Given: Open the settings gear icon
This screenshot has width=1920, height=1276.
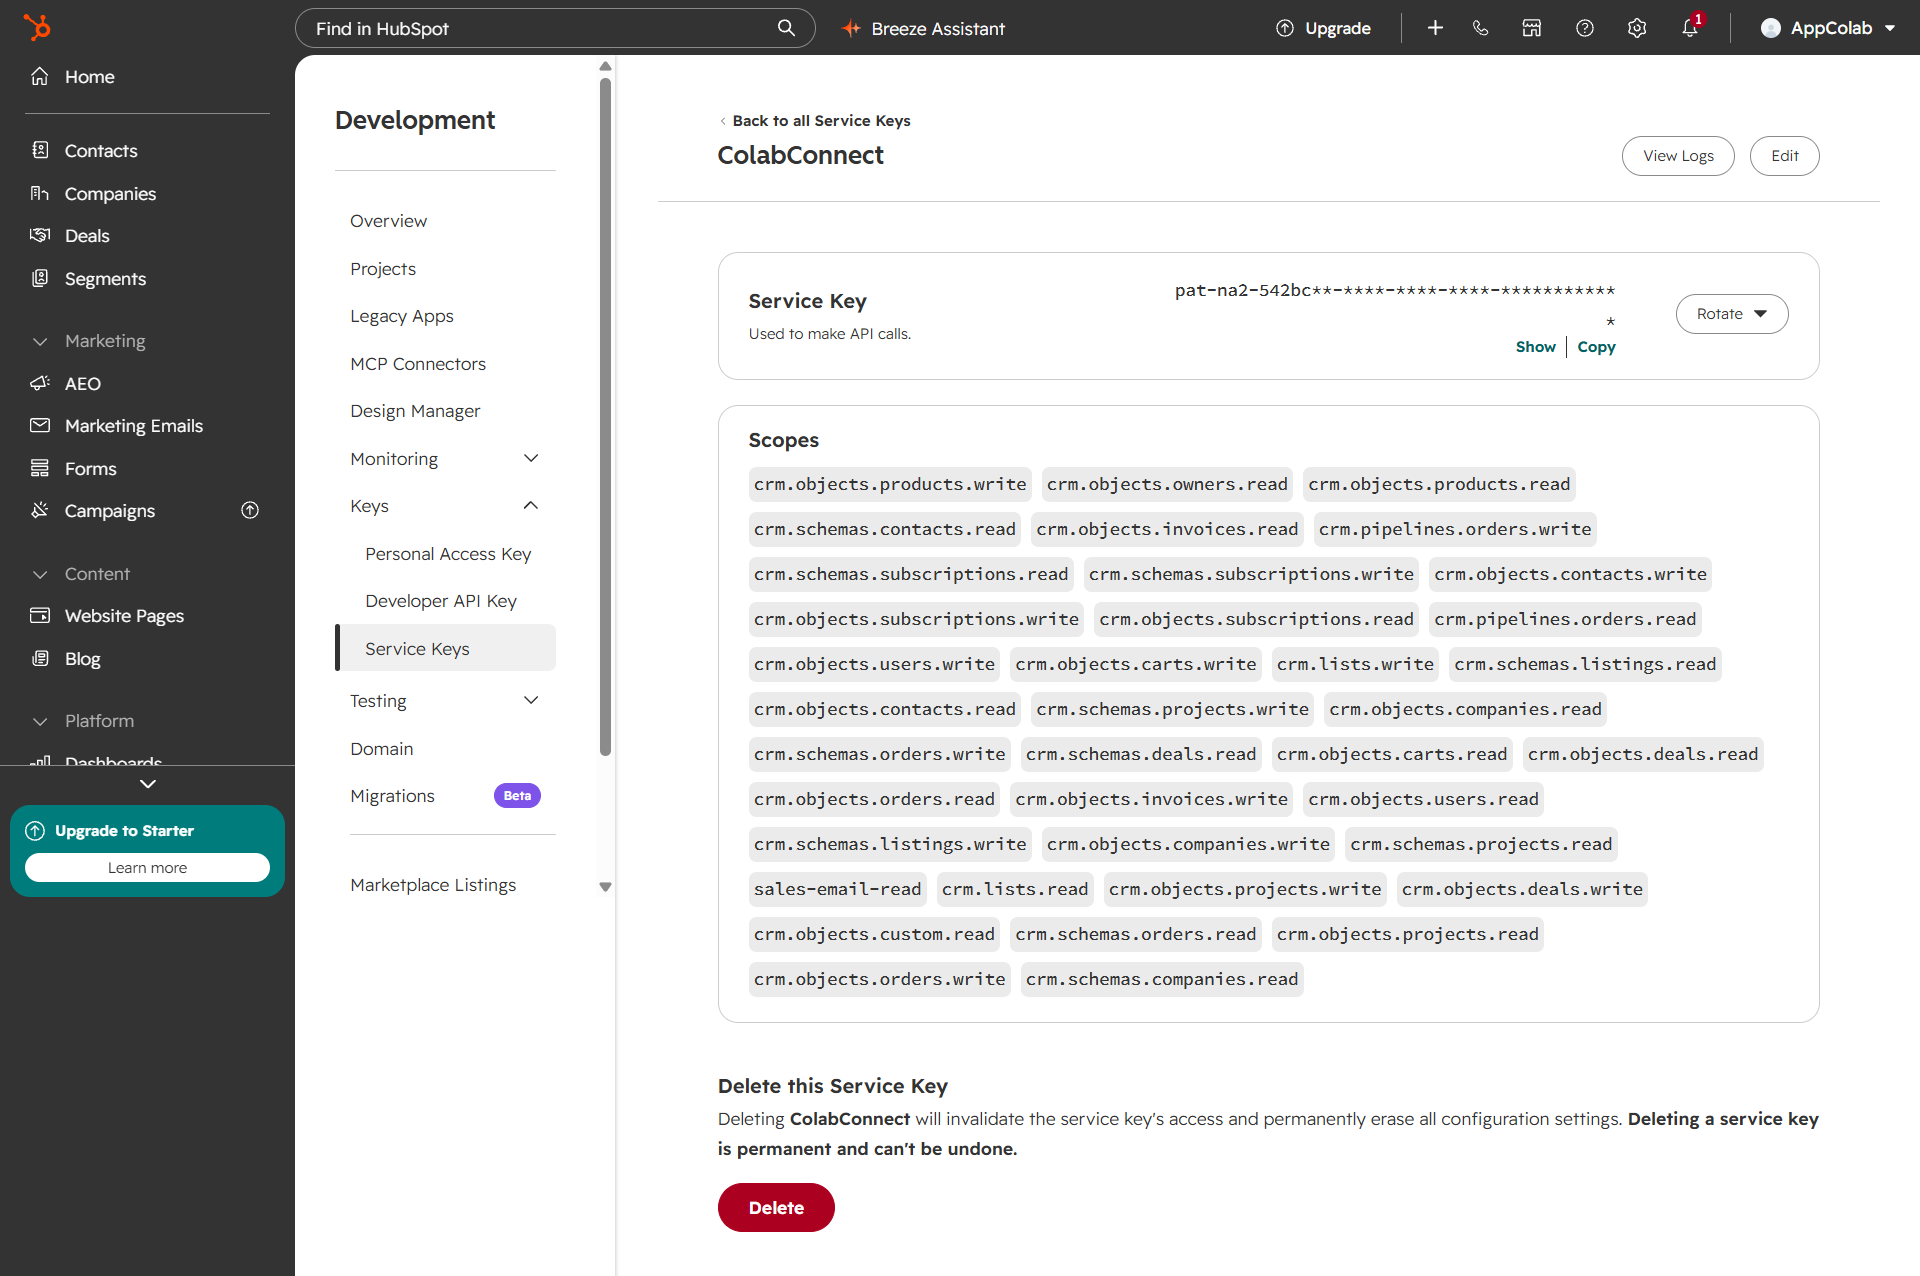Looking at the screenshot, I should [x=1637, y=28].
